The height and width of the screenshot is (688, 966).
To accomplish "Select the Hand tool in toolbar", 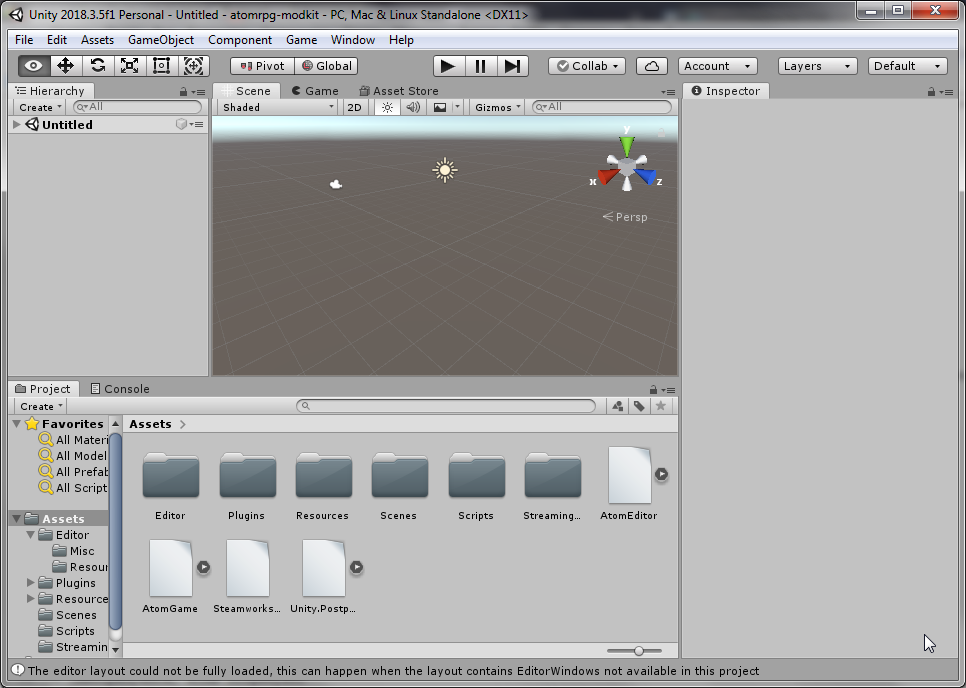I will [34, 66].
